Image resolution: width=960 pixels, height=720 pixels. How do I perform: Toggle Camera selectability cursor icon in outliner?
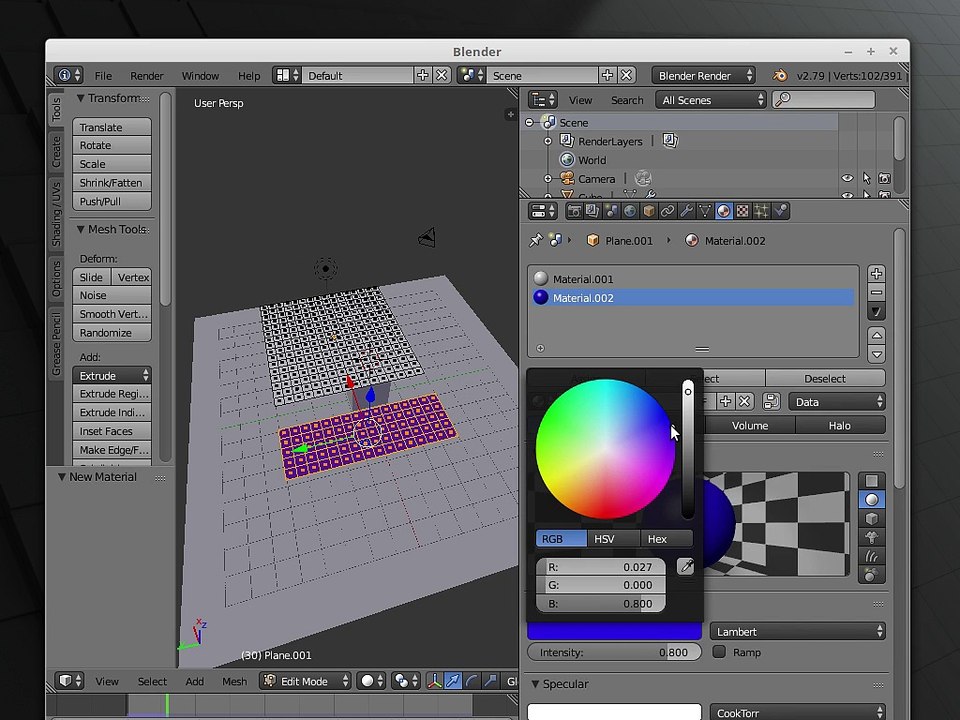click(866, 178)
